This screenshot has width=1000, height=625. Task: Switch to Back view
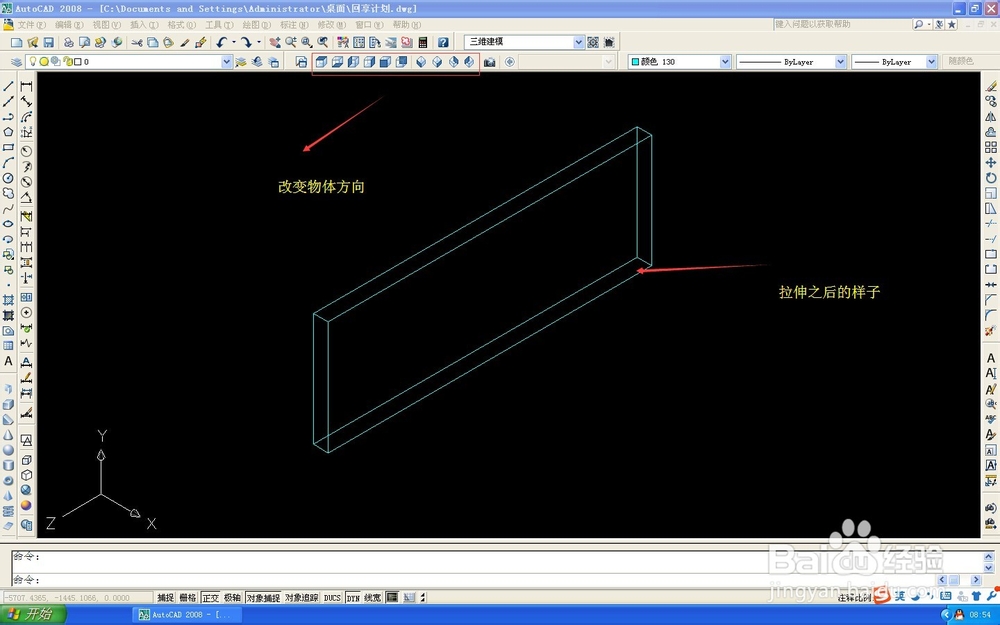point(401,62)
